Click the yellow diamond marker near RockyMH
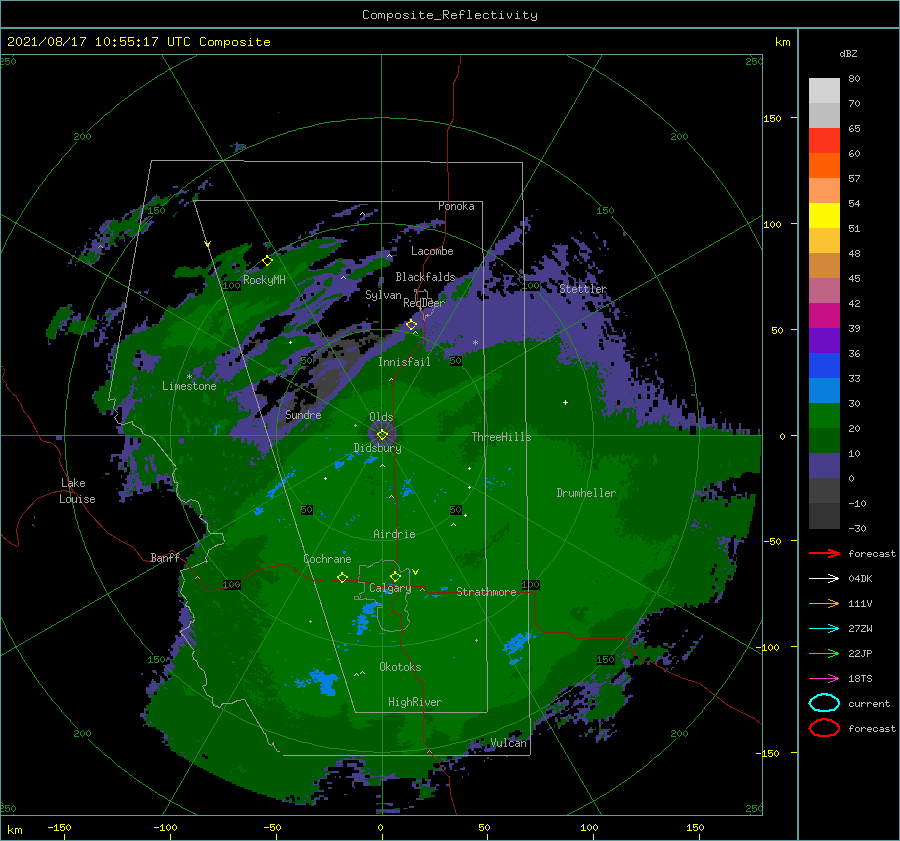Screen dimensions: 900x841 tap(267, 261)
